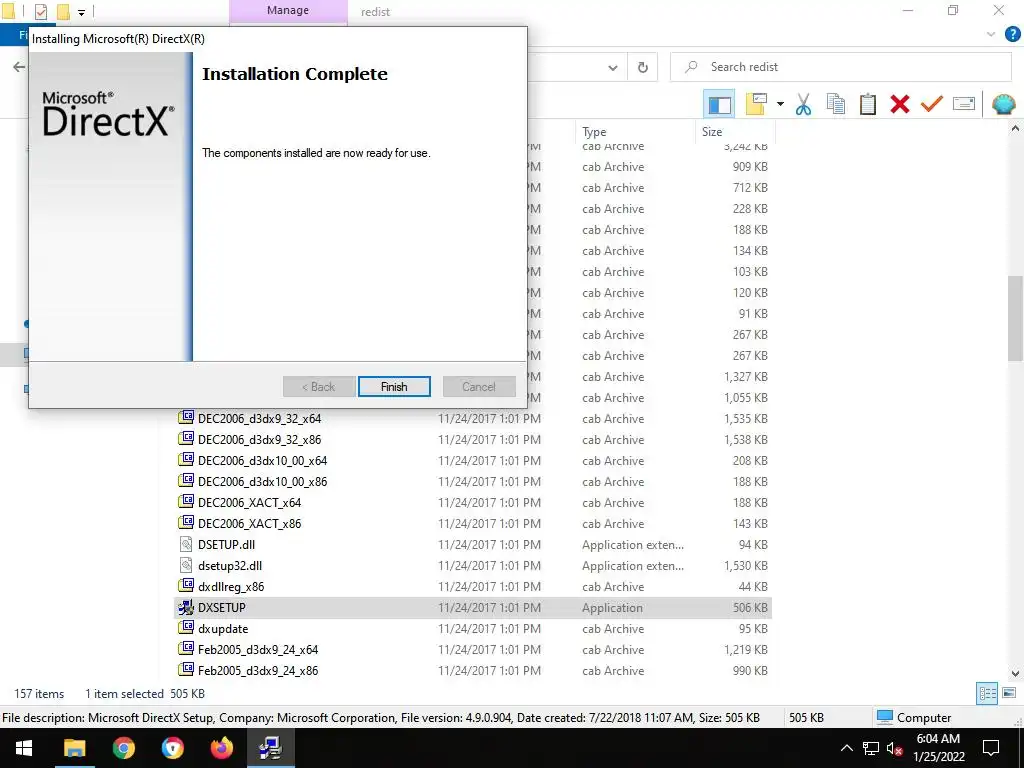
Task: Open the notification center icon
Action: coord(991,748)
